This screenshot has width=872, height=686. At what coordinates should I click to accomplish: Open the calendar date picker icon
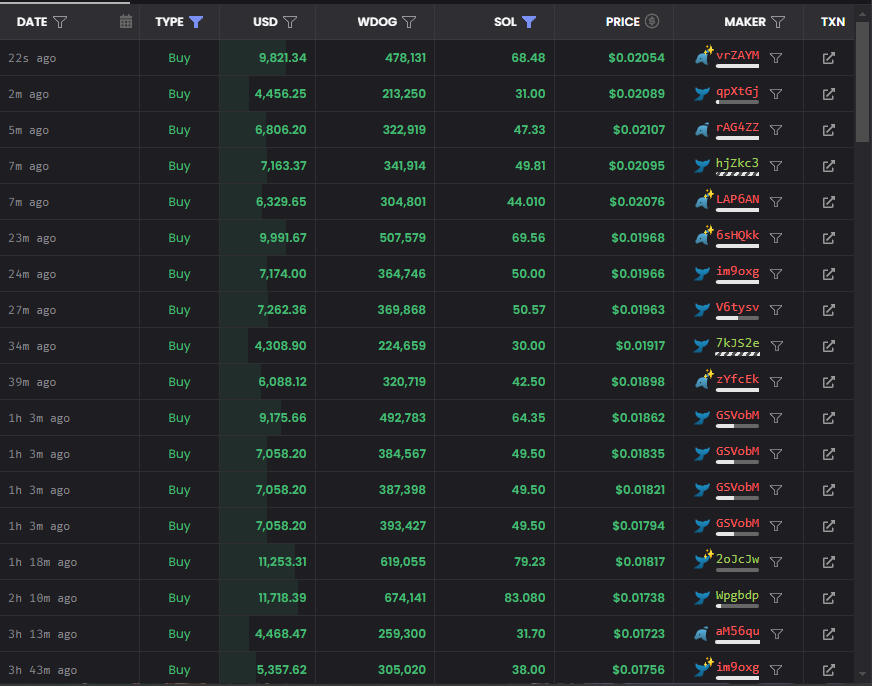point(126,21)
